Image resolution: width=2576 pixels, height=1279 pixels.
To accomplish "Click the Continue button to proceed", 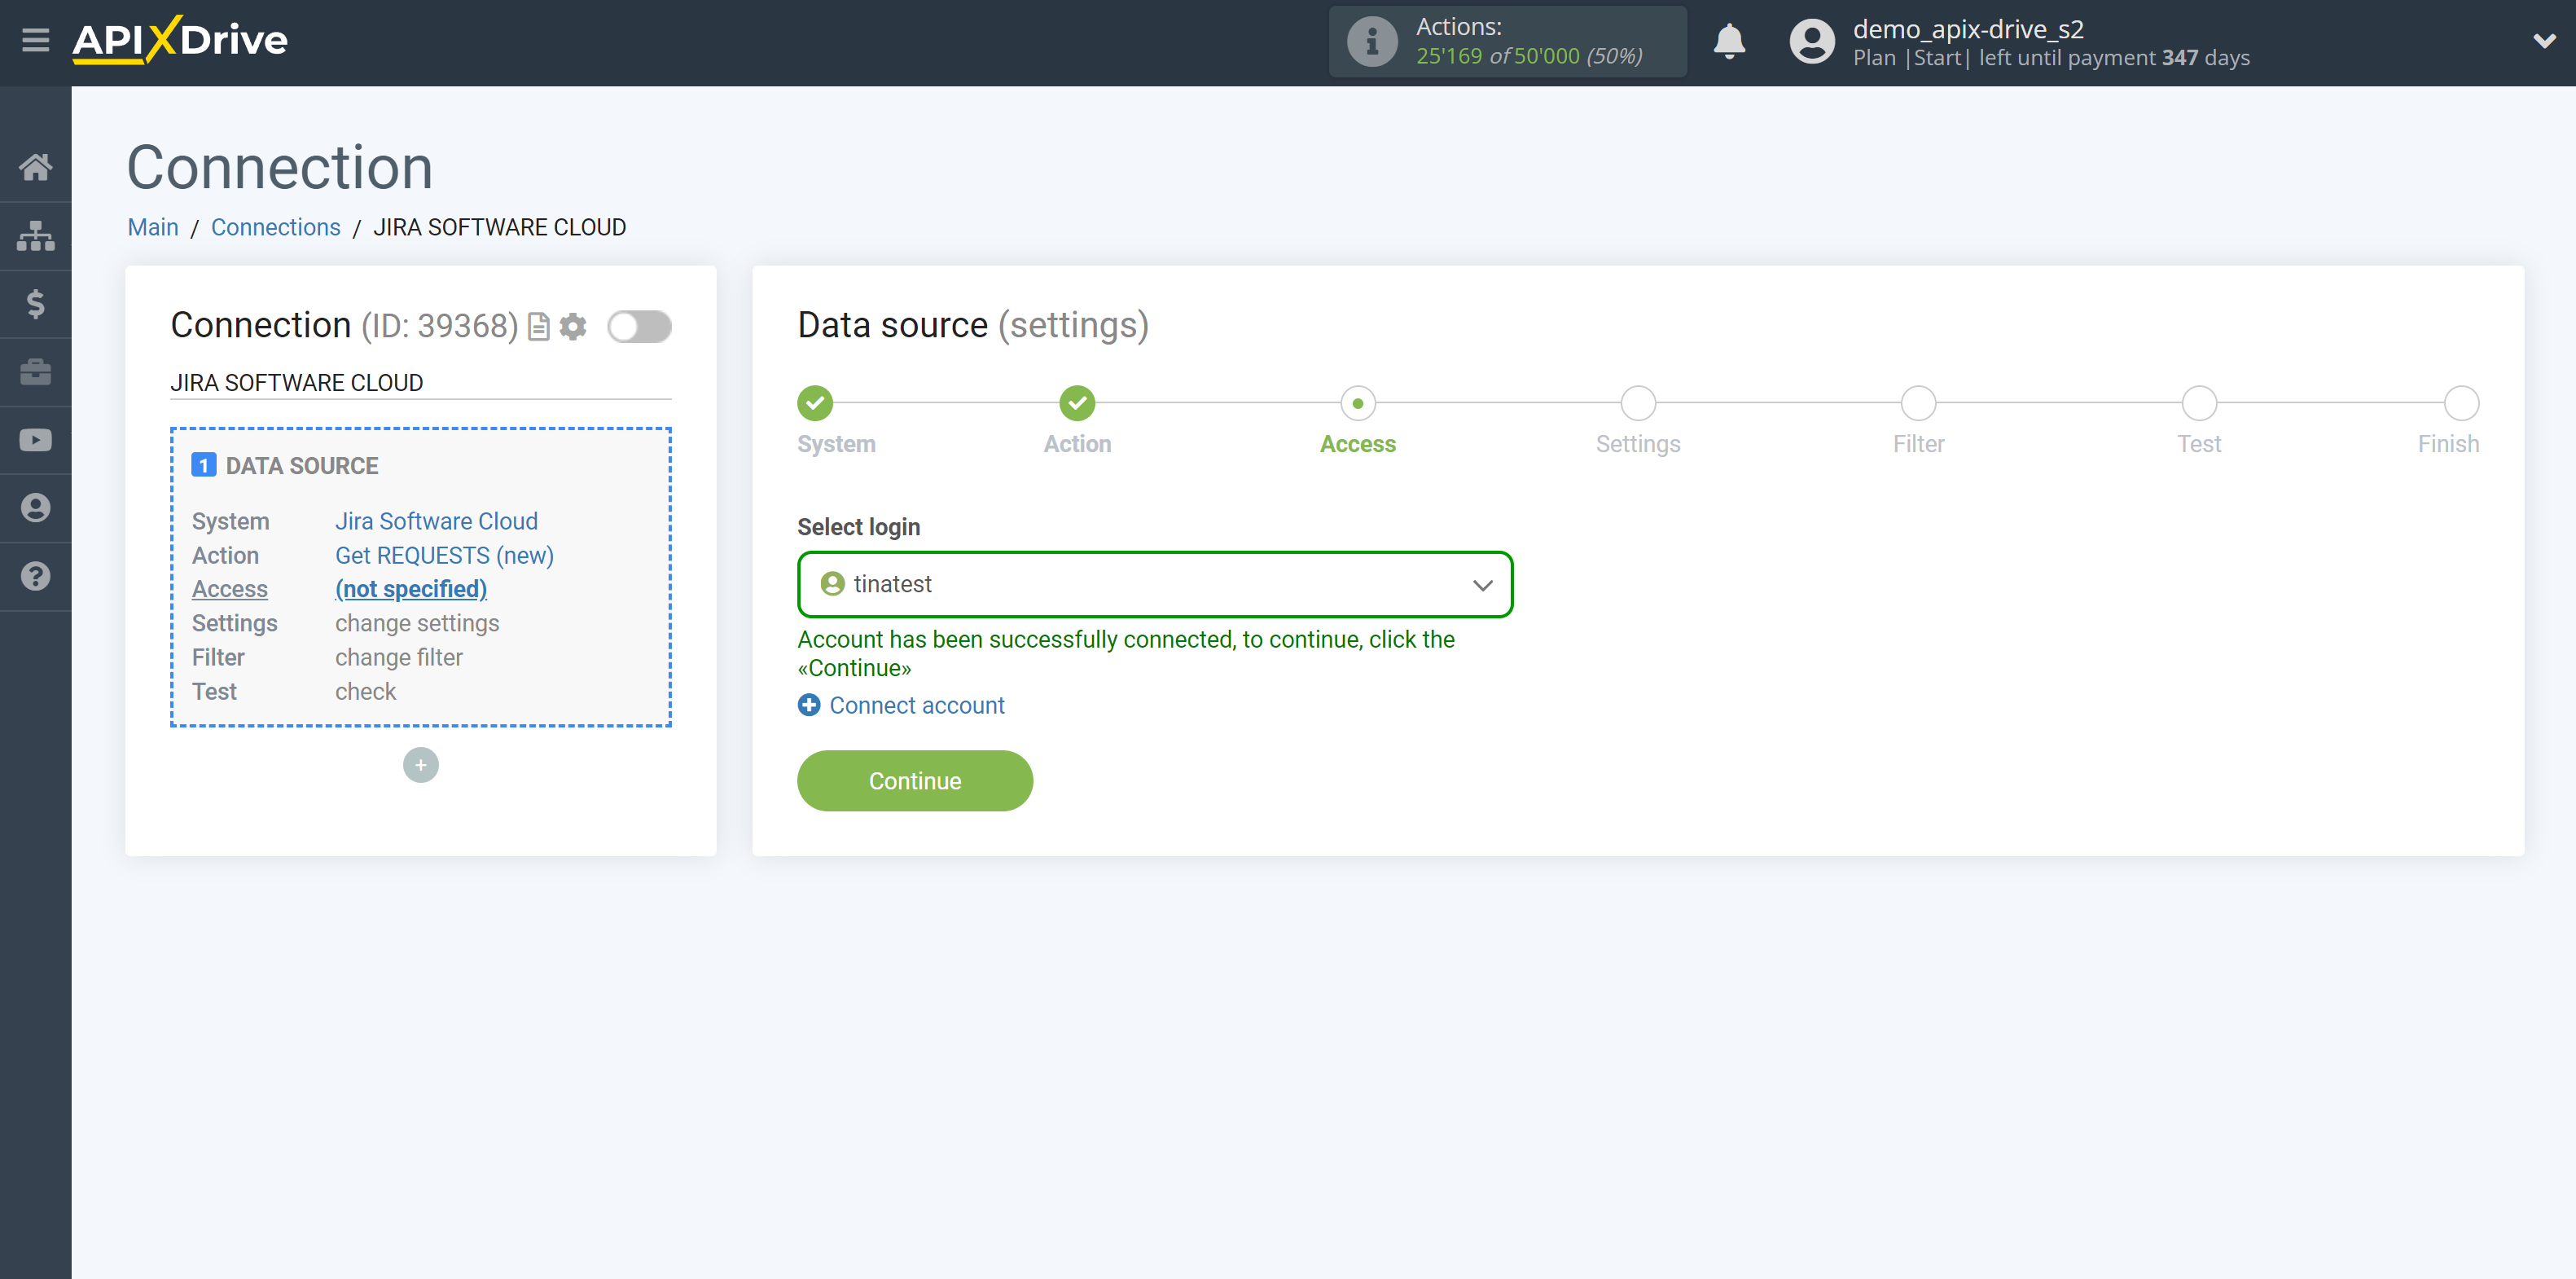I will pyautogui.click(x=915, y=781).
